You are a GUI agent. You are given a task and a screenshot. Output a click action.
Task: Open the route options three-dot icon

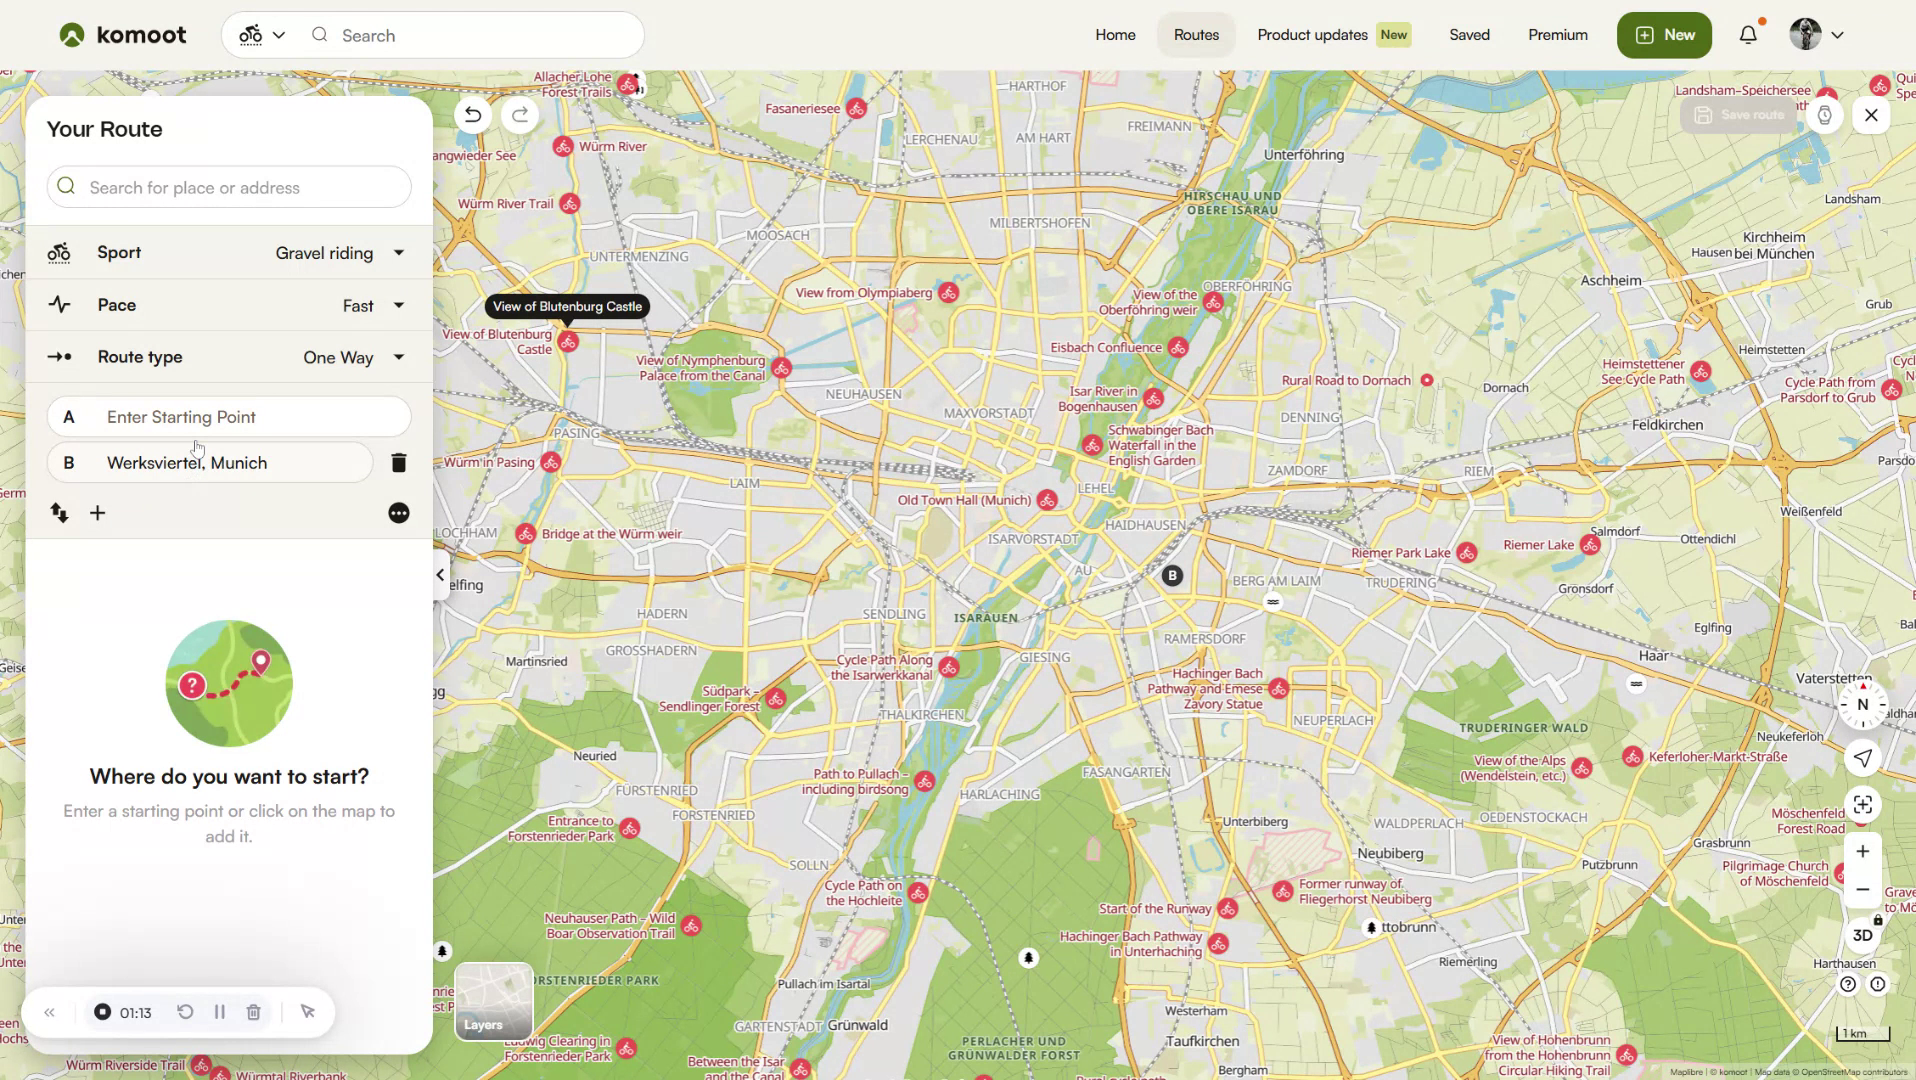398,513
